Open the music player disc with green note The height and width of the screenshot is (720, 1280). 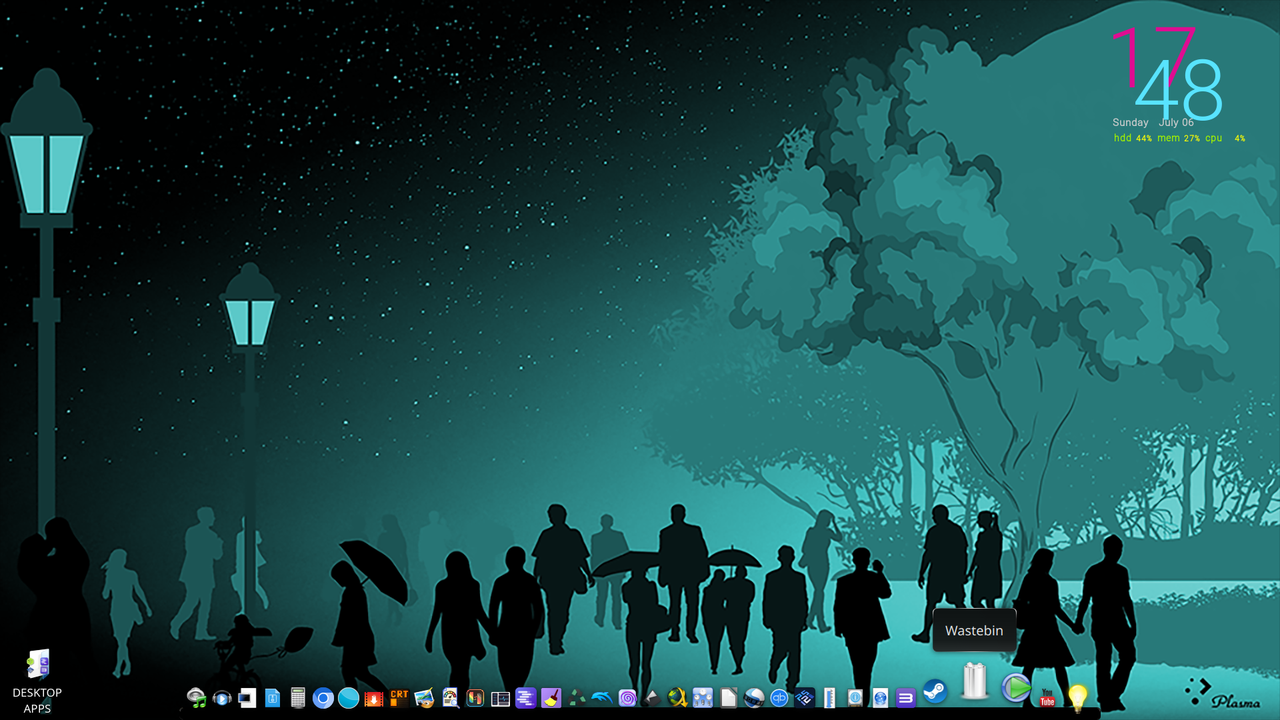click(197, 698)
